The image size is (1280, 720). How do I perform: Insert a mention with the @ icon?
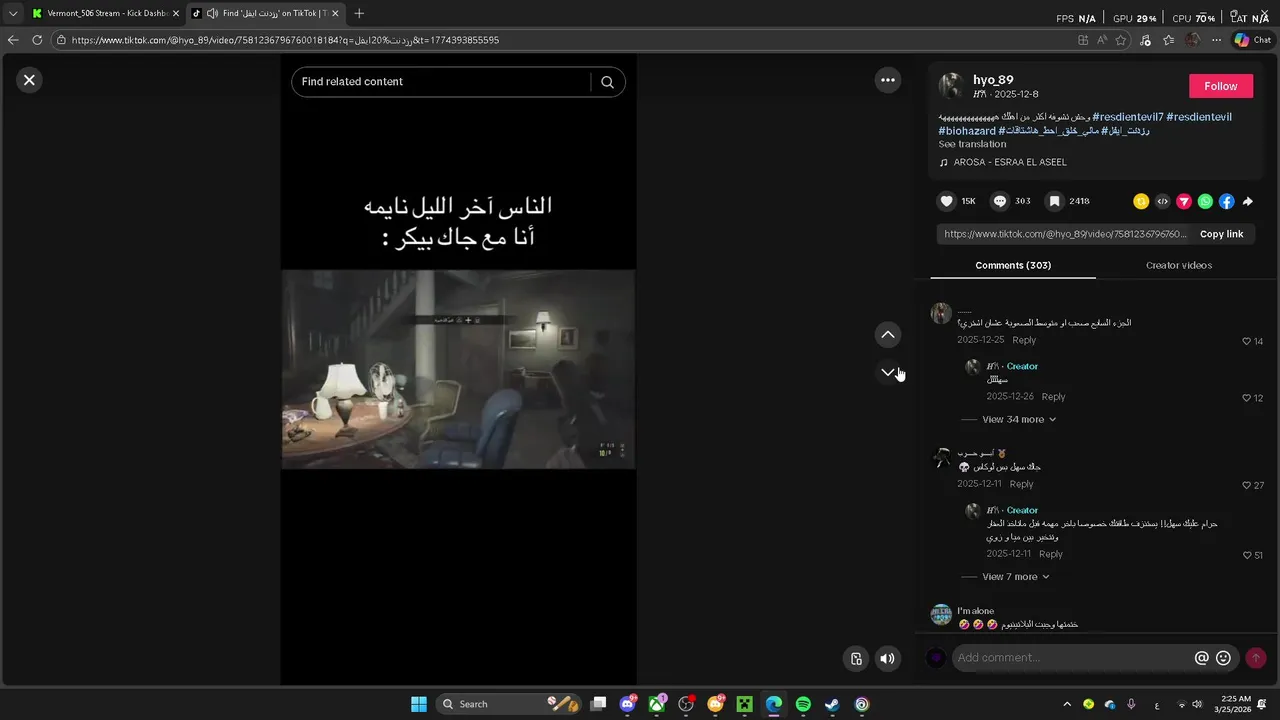point(1202,658)
